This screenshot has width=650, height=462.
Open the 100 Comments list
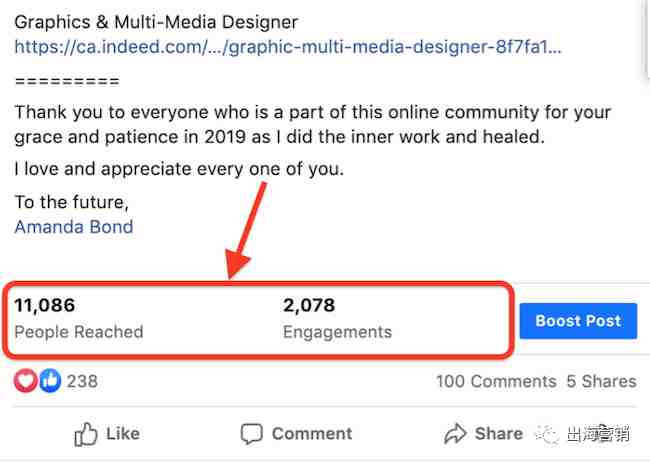coord(496,381)
